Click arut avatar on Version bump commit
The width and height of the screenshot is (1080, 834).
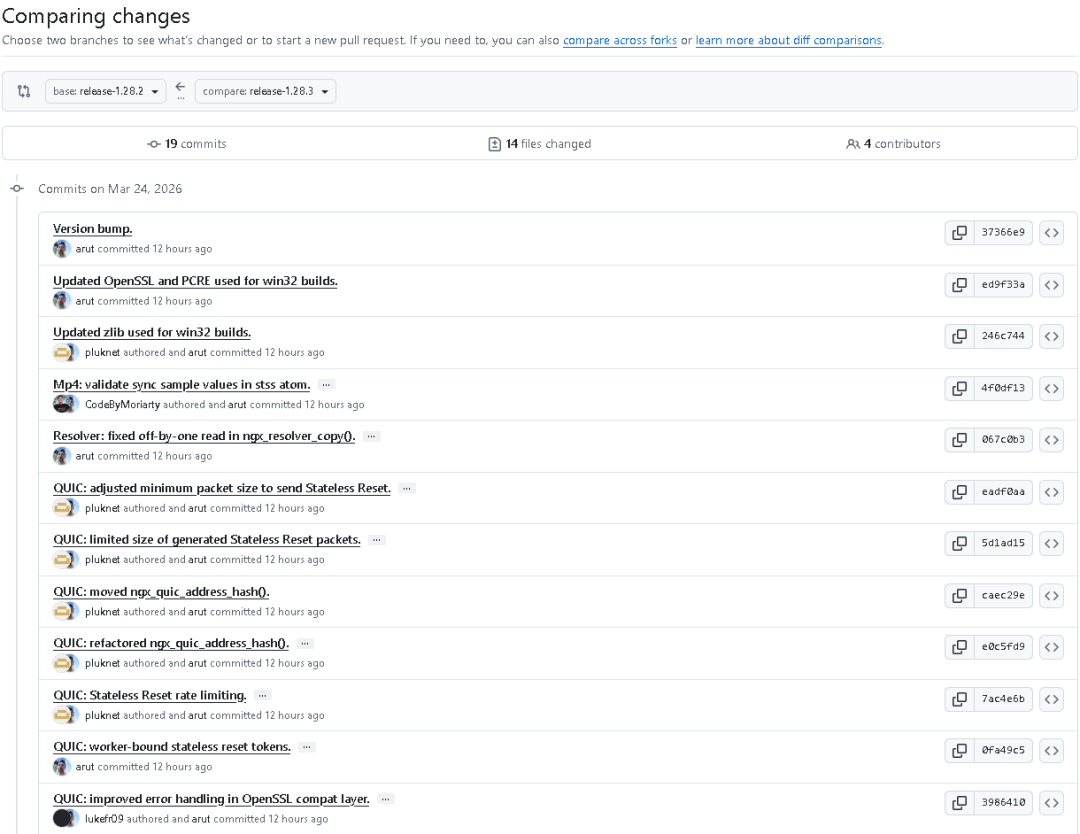coord(62,249)
